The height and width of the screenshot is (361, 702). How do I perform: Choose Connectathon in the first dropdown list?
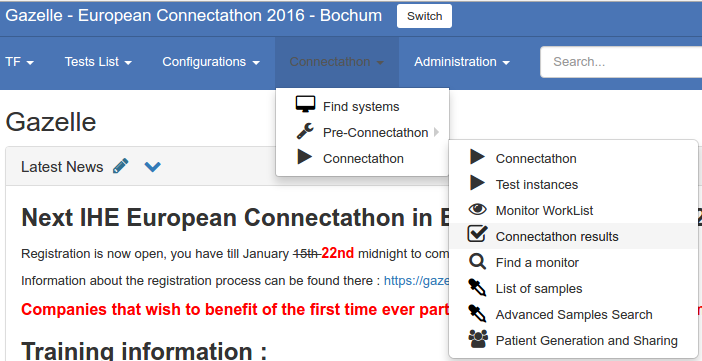coord(362,159)
